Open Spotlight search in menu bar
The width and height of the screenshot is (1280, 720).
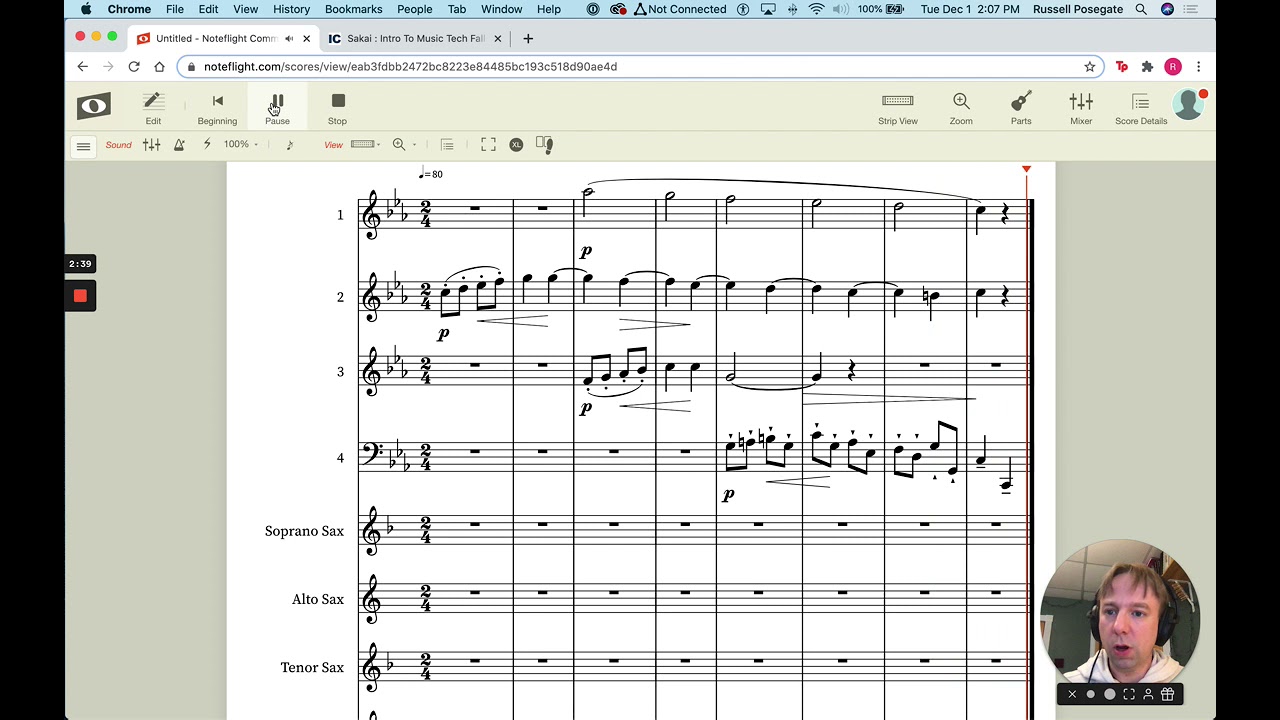[x=1141, y=9]
